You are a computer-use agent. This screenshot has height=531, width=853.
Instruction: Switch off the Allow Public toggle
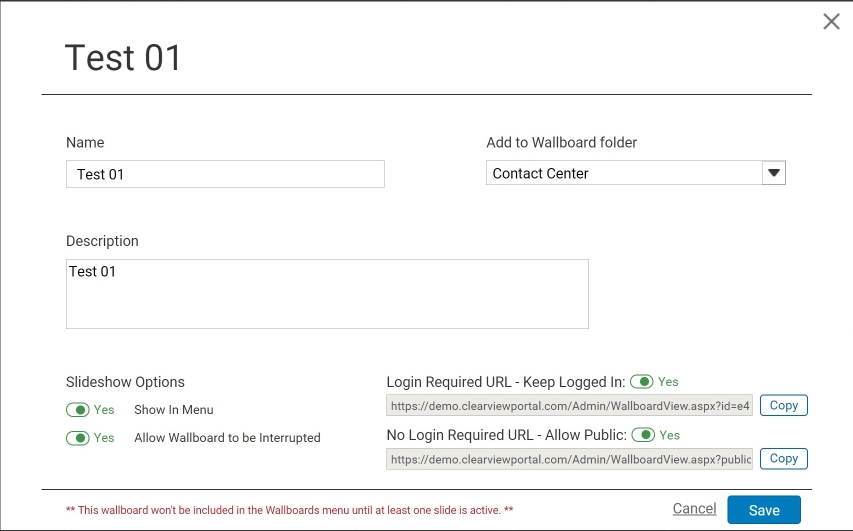(644, 435)
